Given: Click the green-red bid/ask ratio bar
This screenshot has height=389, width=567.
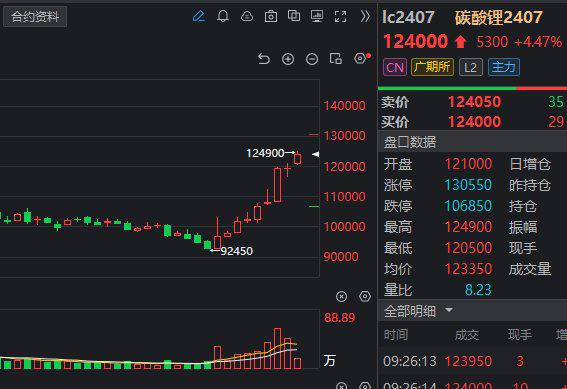Looking at the screenshot, I should pyautogui.click(x=472, y=88).
